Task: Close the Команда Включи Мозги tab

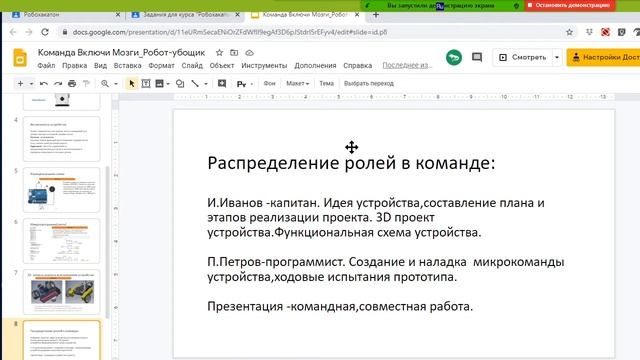Action: tap(357, 15)
